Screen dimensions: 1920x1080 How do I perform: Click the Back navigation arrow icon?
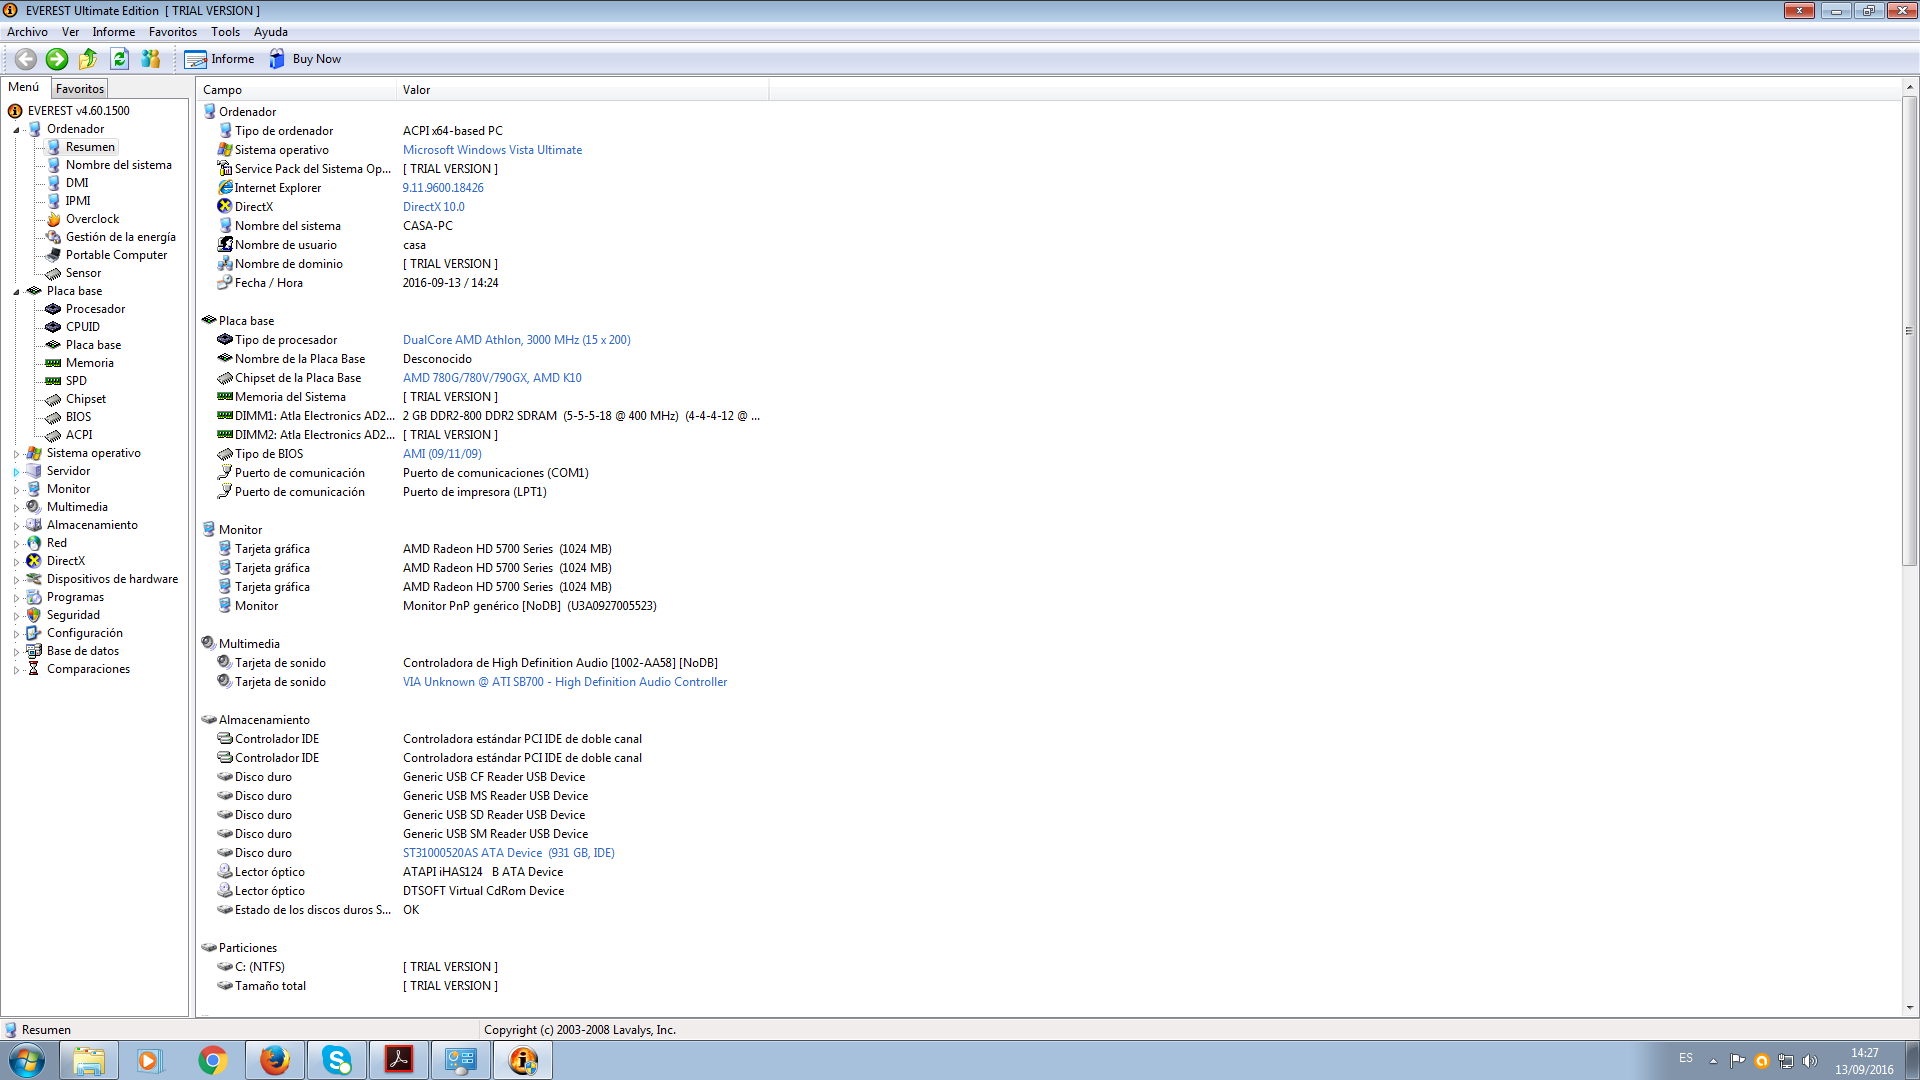26,59
